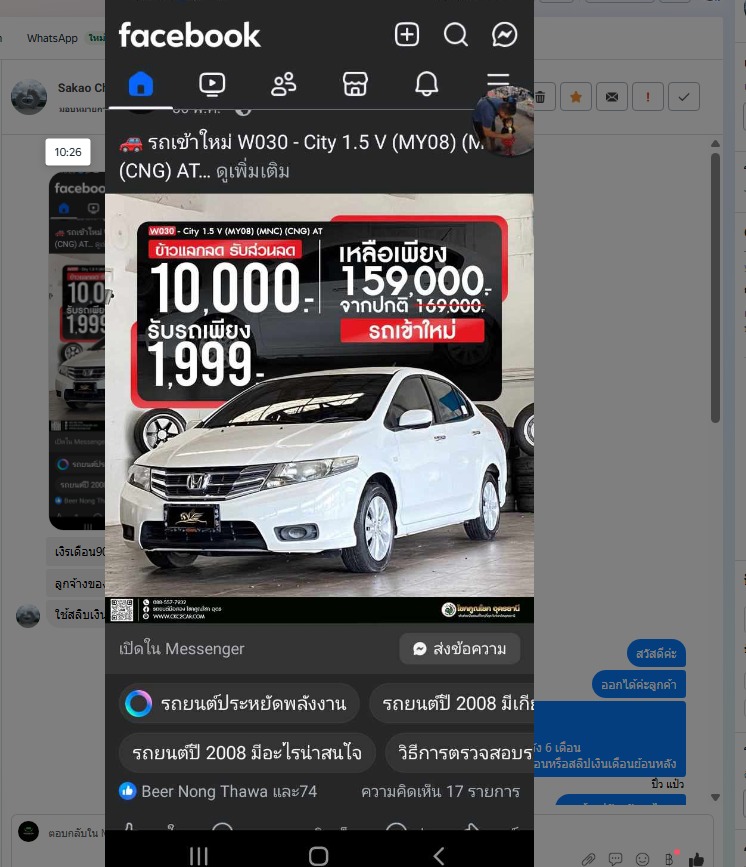The image size is (746, 867).
Task: Tap the Android back arrow button
Action: [x=439, y=856]
